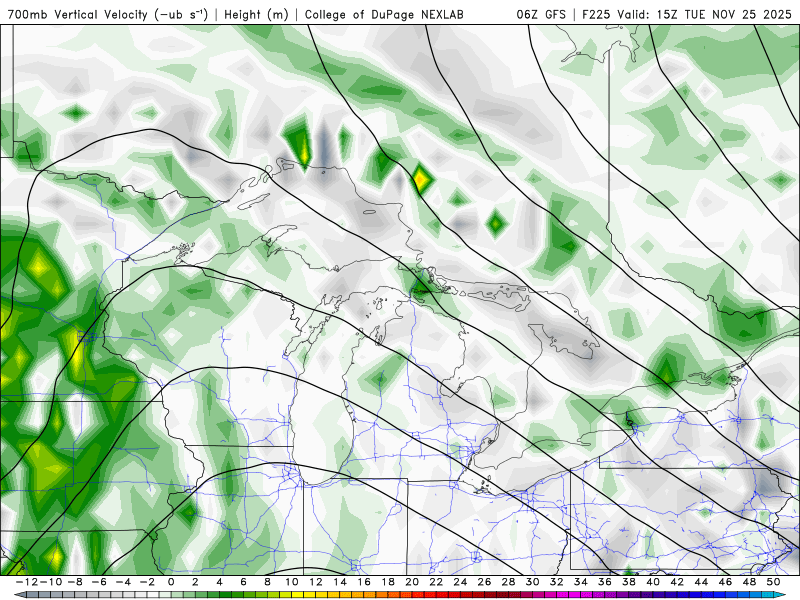Viewport: 800px width, 600px height.
Task: Click the '22' color scale label
Action: tap(436, 582)
